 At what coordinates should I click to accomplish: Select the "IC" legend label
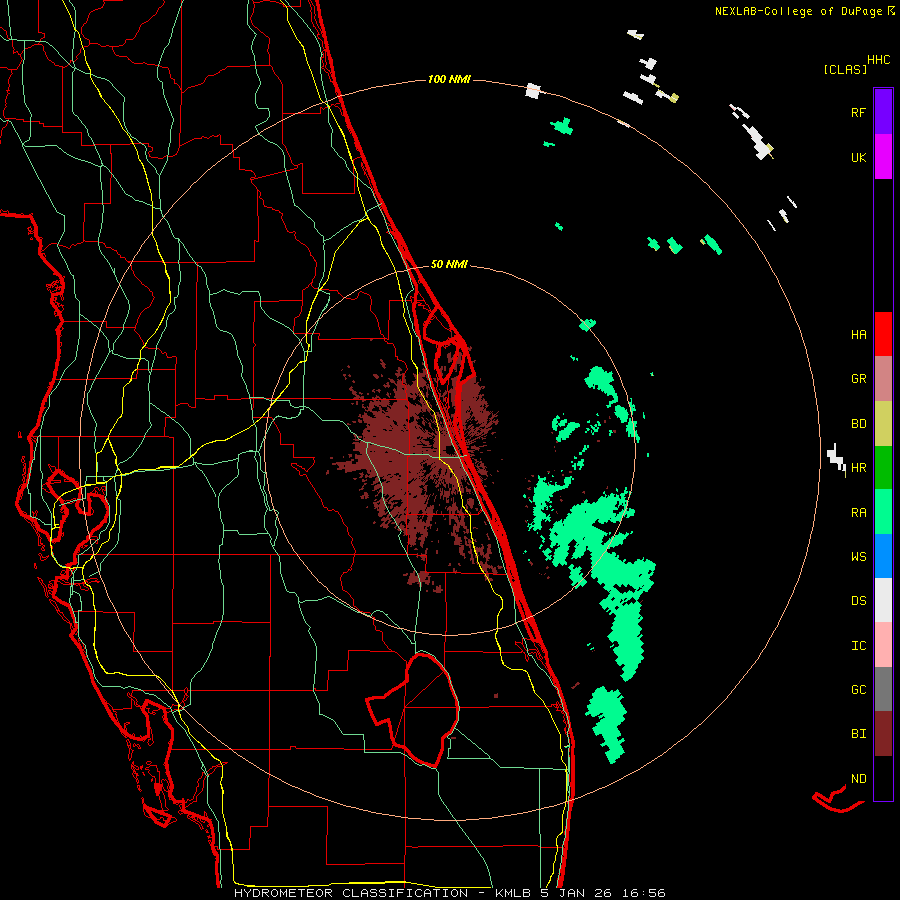click(858, 646)
